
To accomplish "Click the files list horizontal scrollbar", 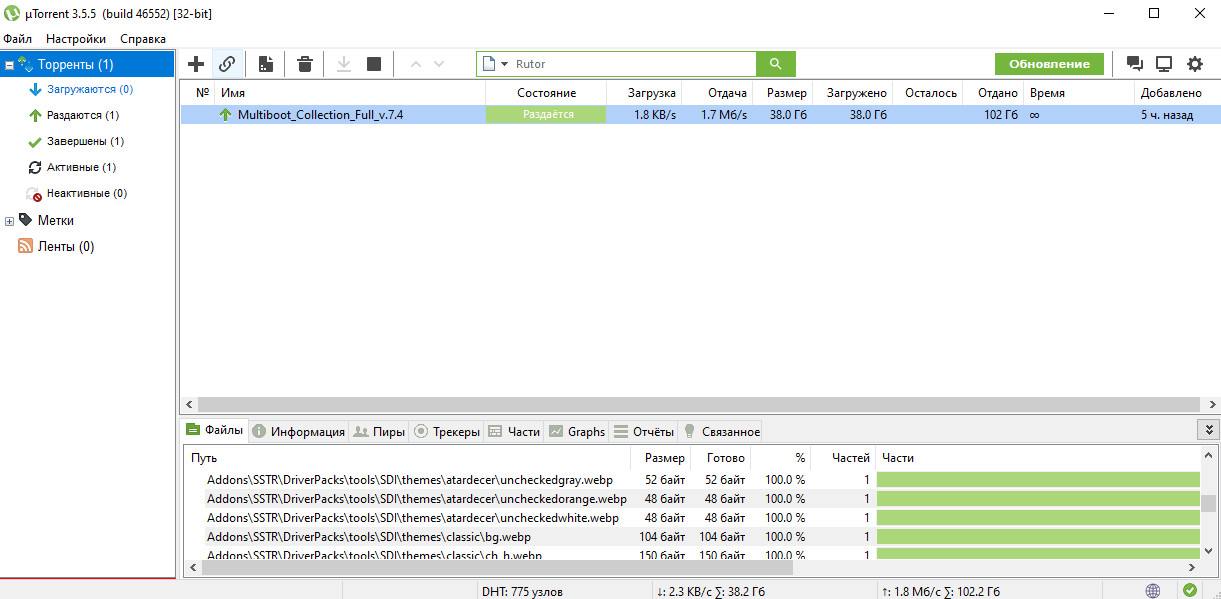I will tap(497, 567).
